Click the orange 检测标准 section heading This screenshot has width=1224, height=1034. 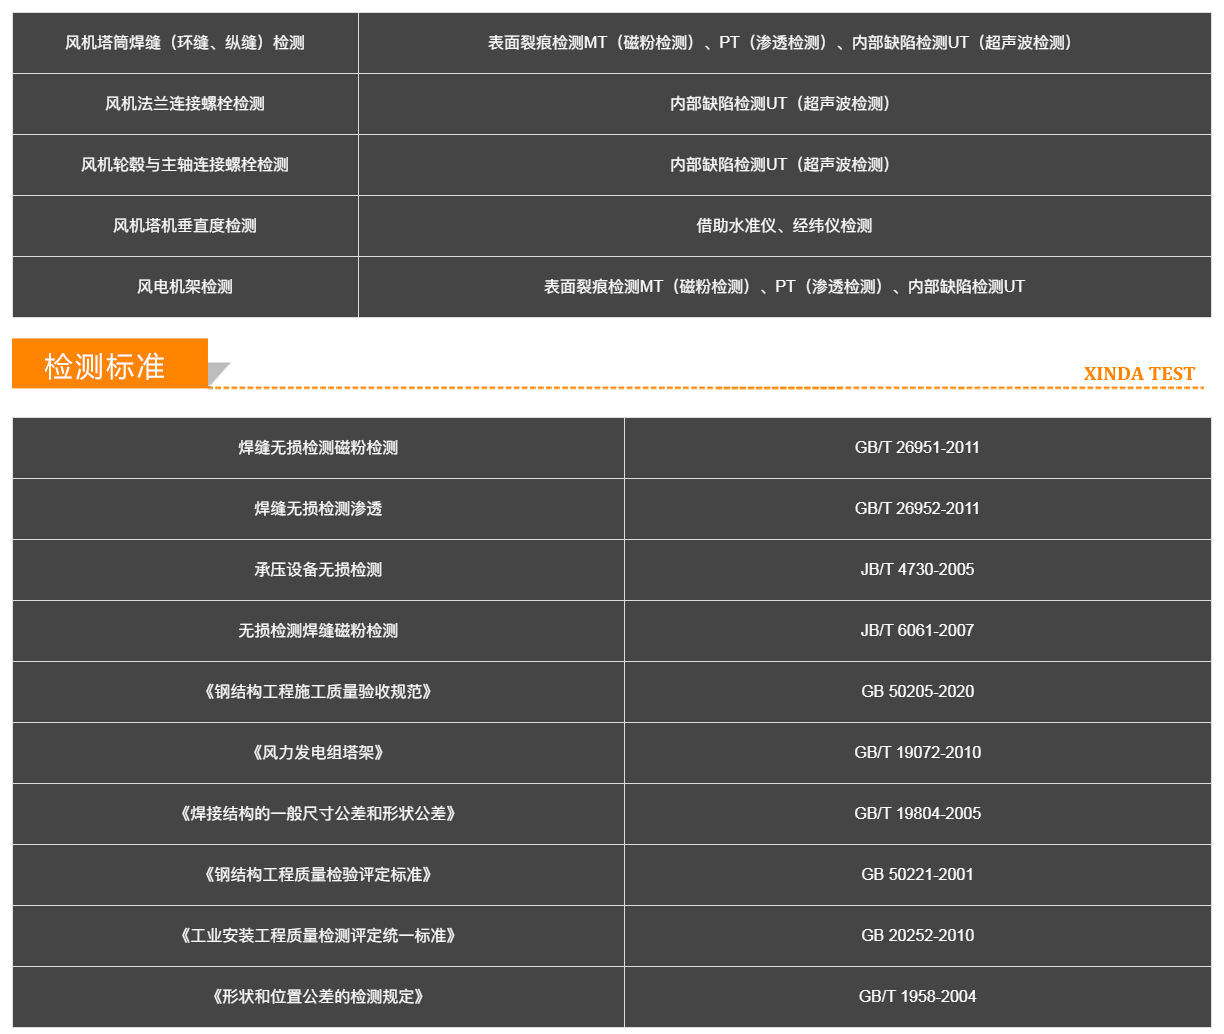coord(105,366)
